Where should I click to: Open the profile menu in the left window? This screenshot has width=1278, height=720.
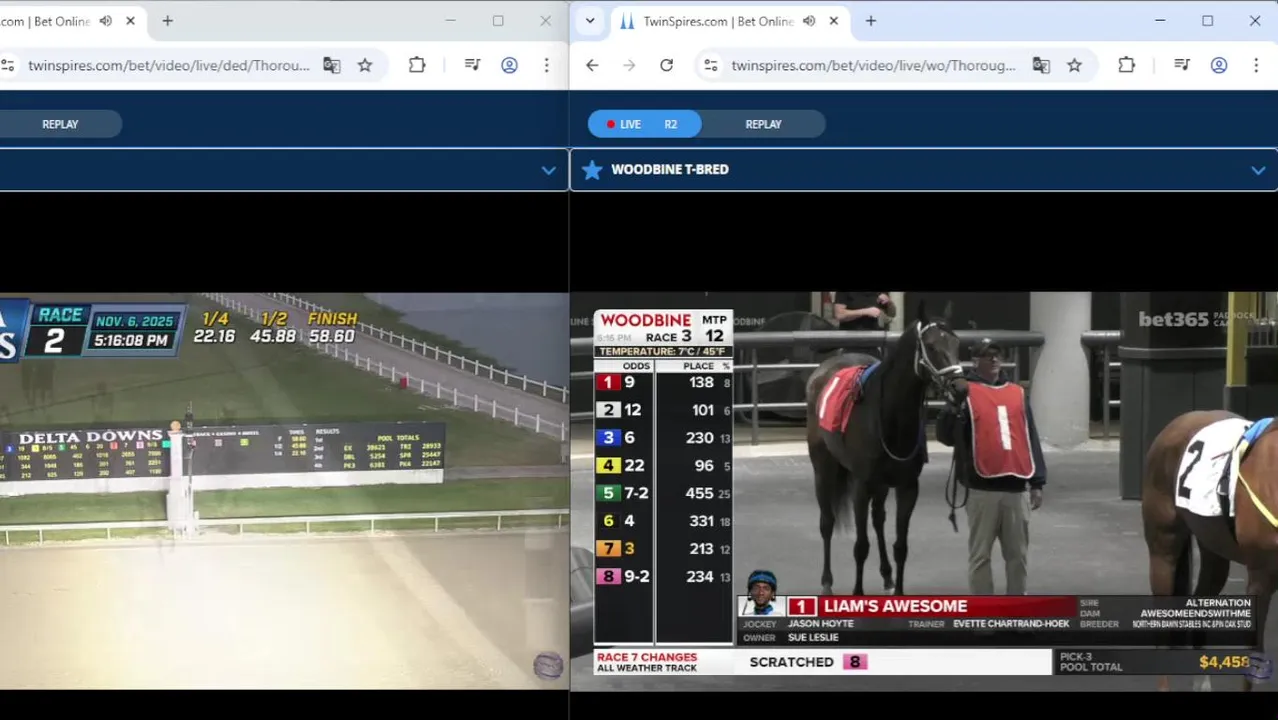(x=509, y=65)
